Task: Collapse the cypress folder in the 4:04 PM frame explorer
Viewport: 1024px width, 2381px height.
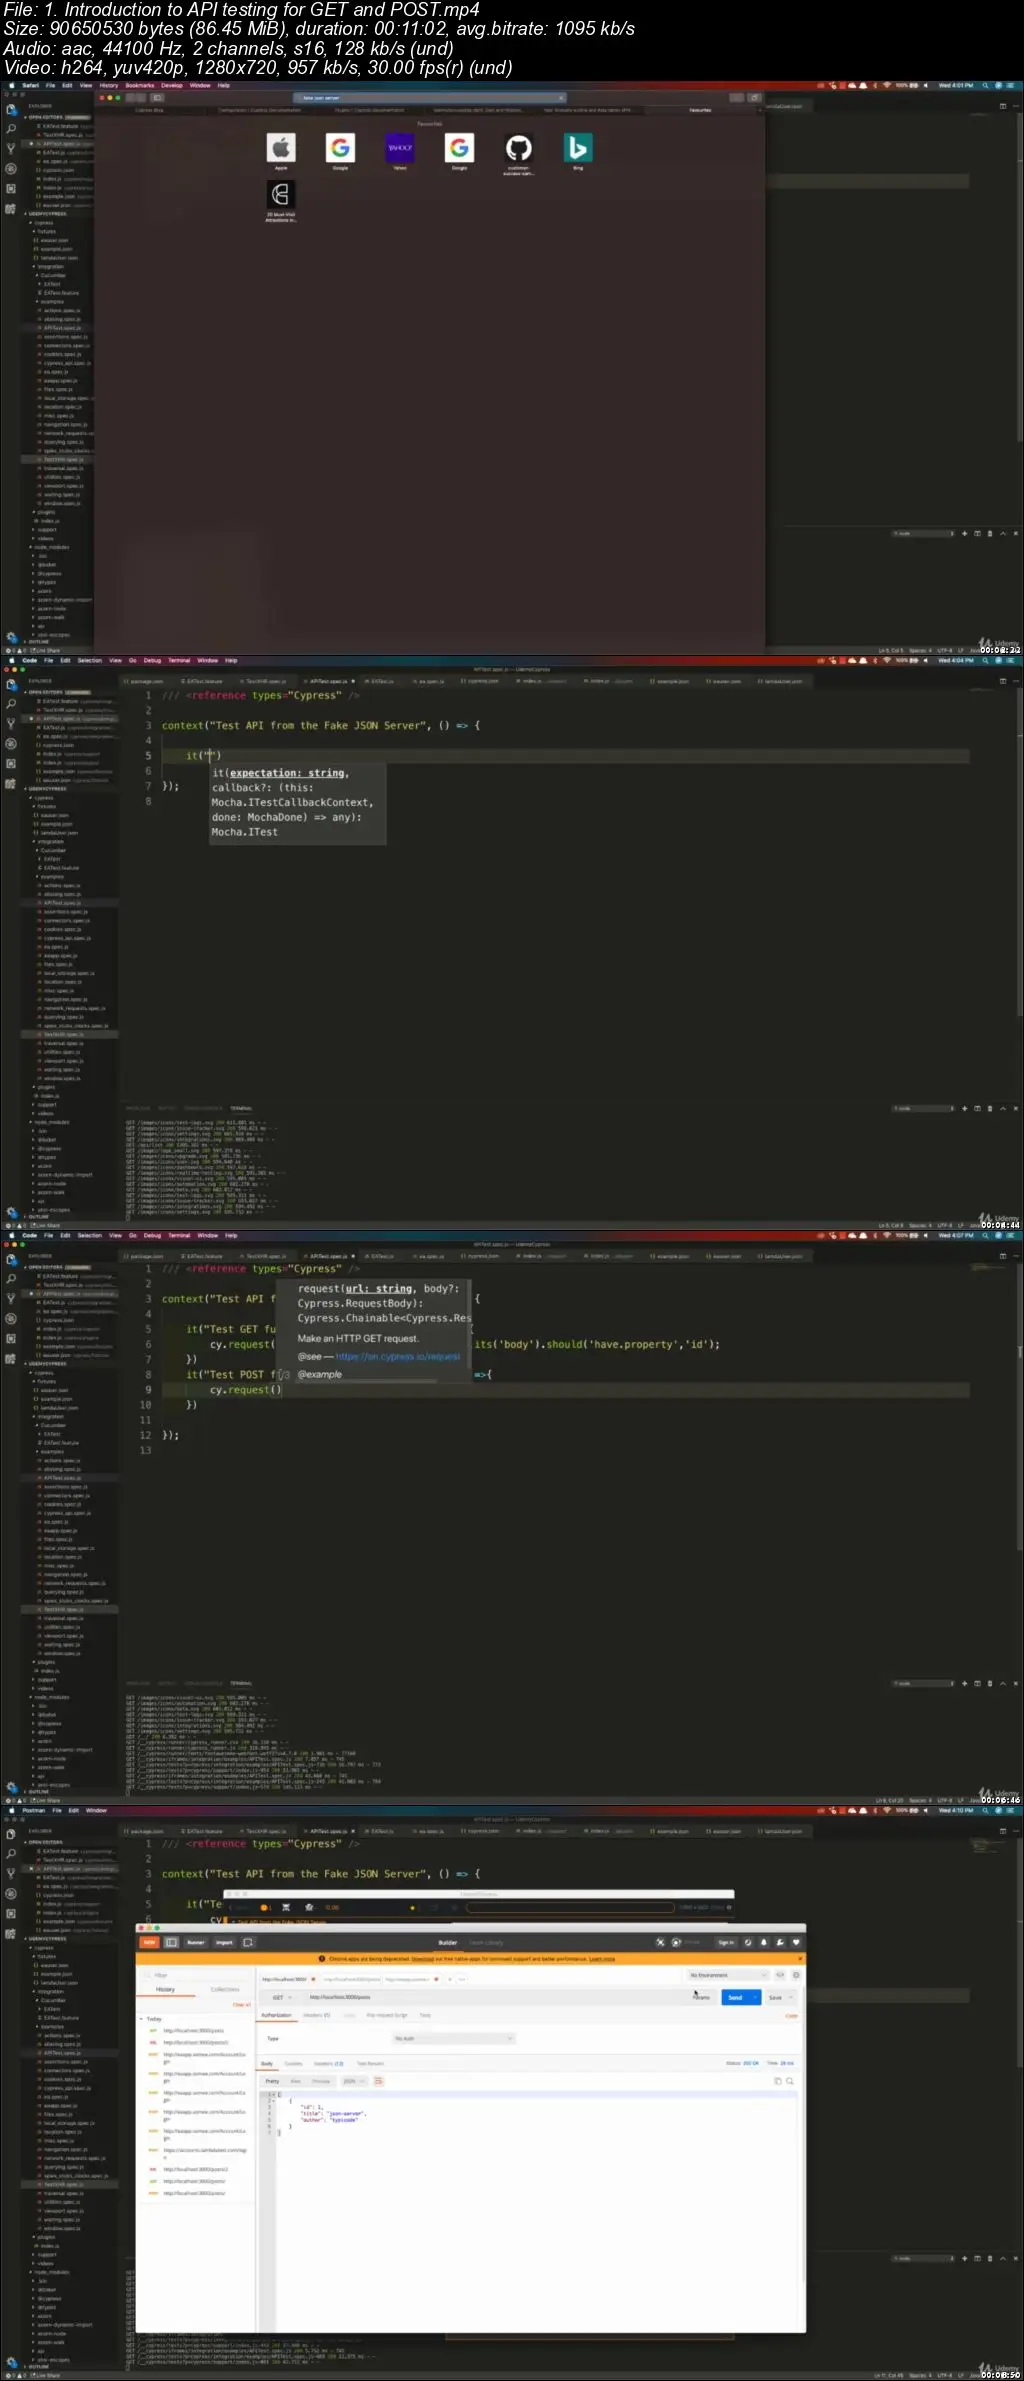Action: click(43, 798)
